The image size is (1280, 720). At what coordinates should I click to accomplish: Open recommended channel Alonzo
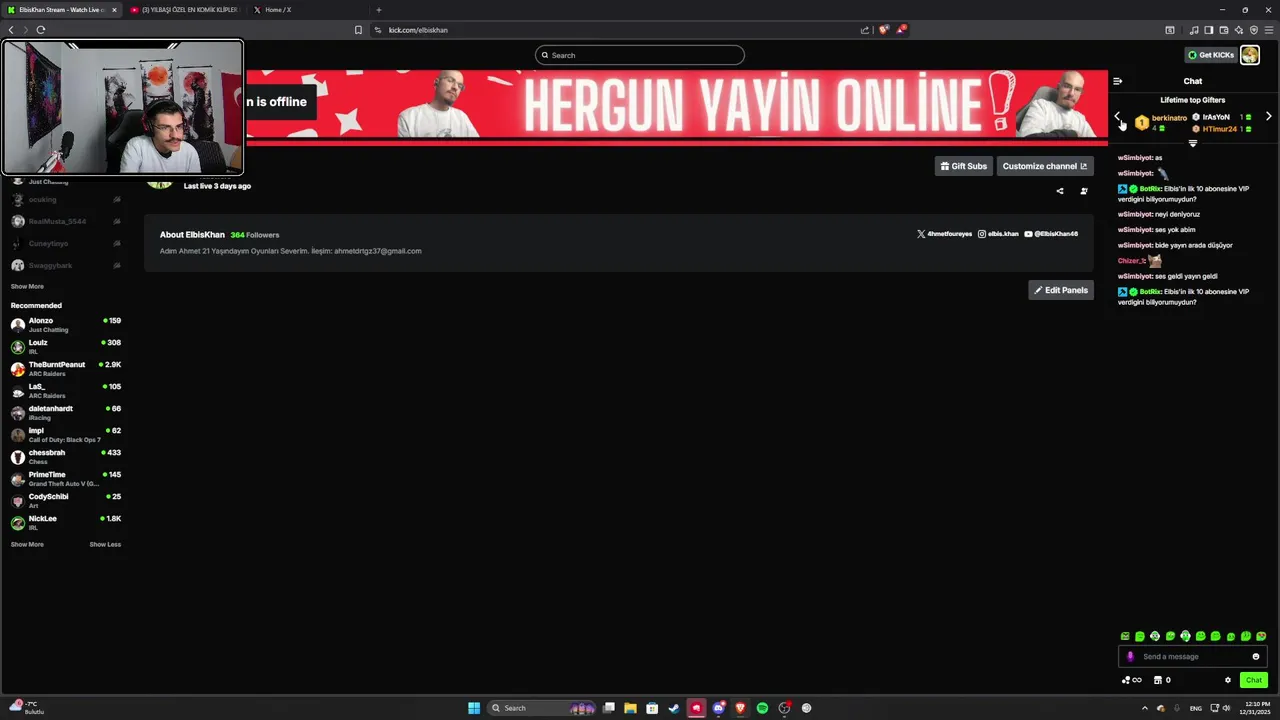(x=66, y=325)
